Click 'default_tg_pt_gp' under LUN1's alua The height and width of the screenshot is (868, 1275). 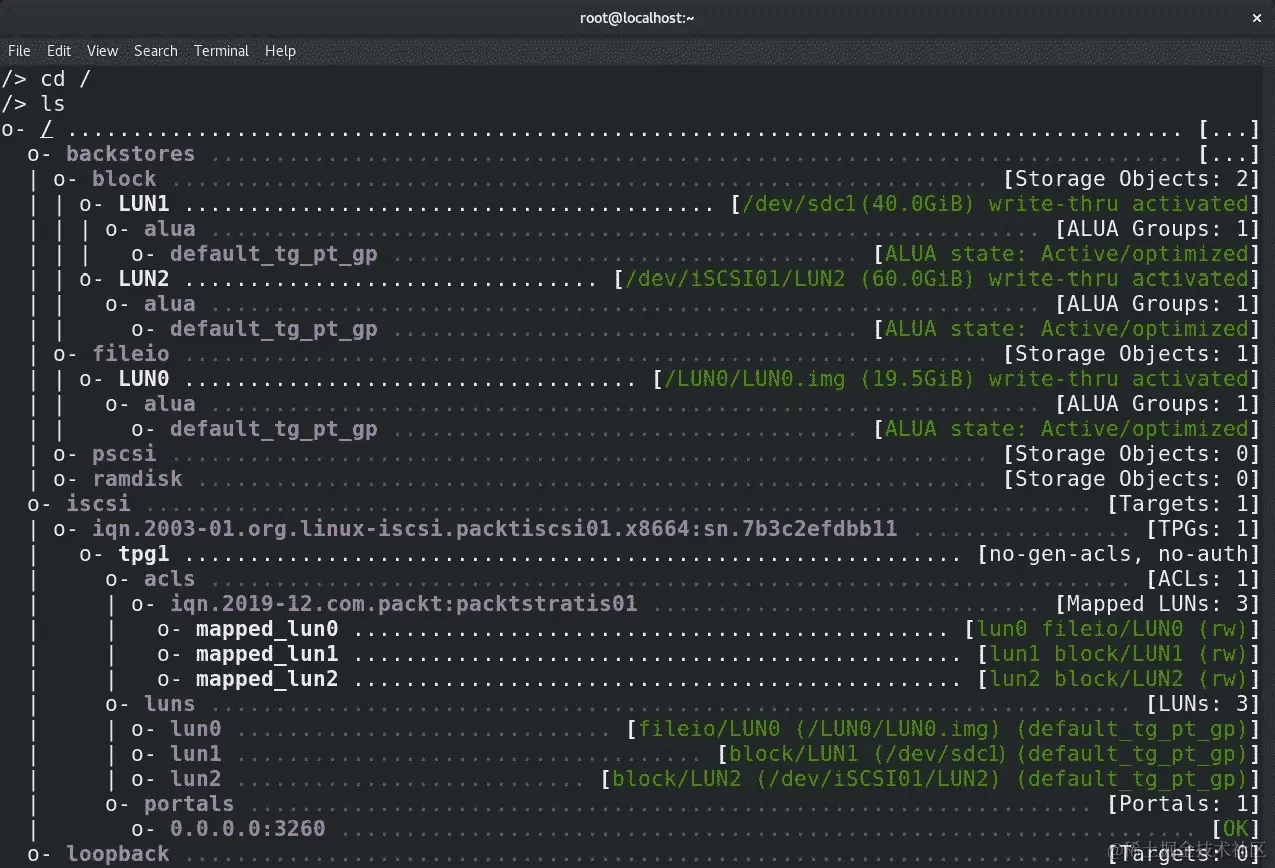pos(274,254)
